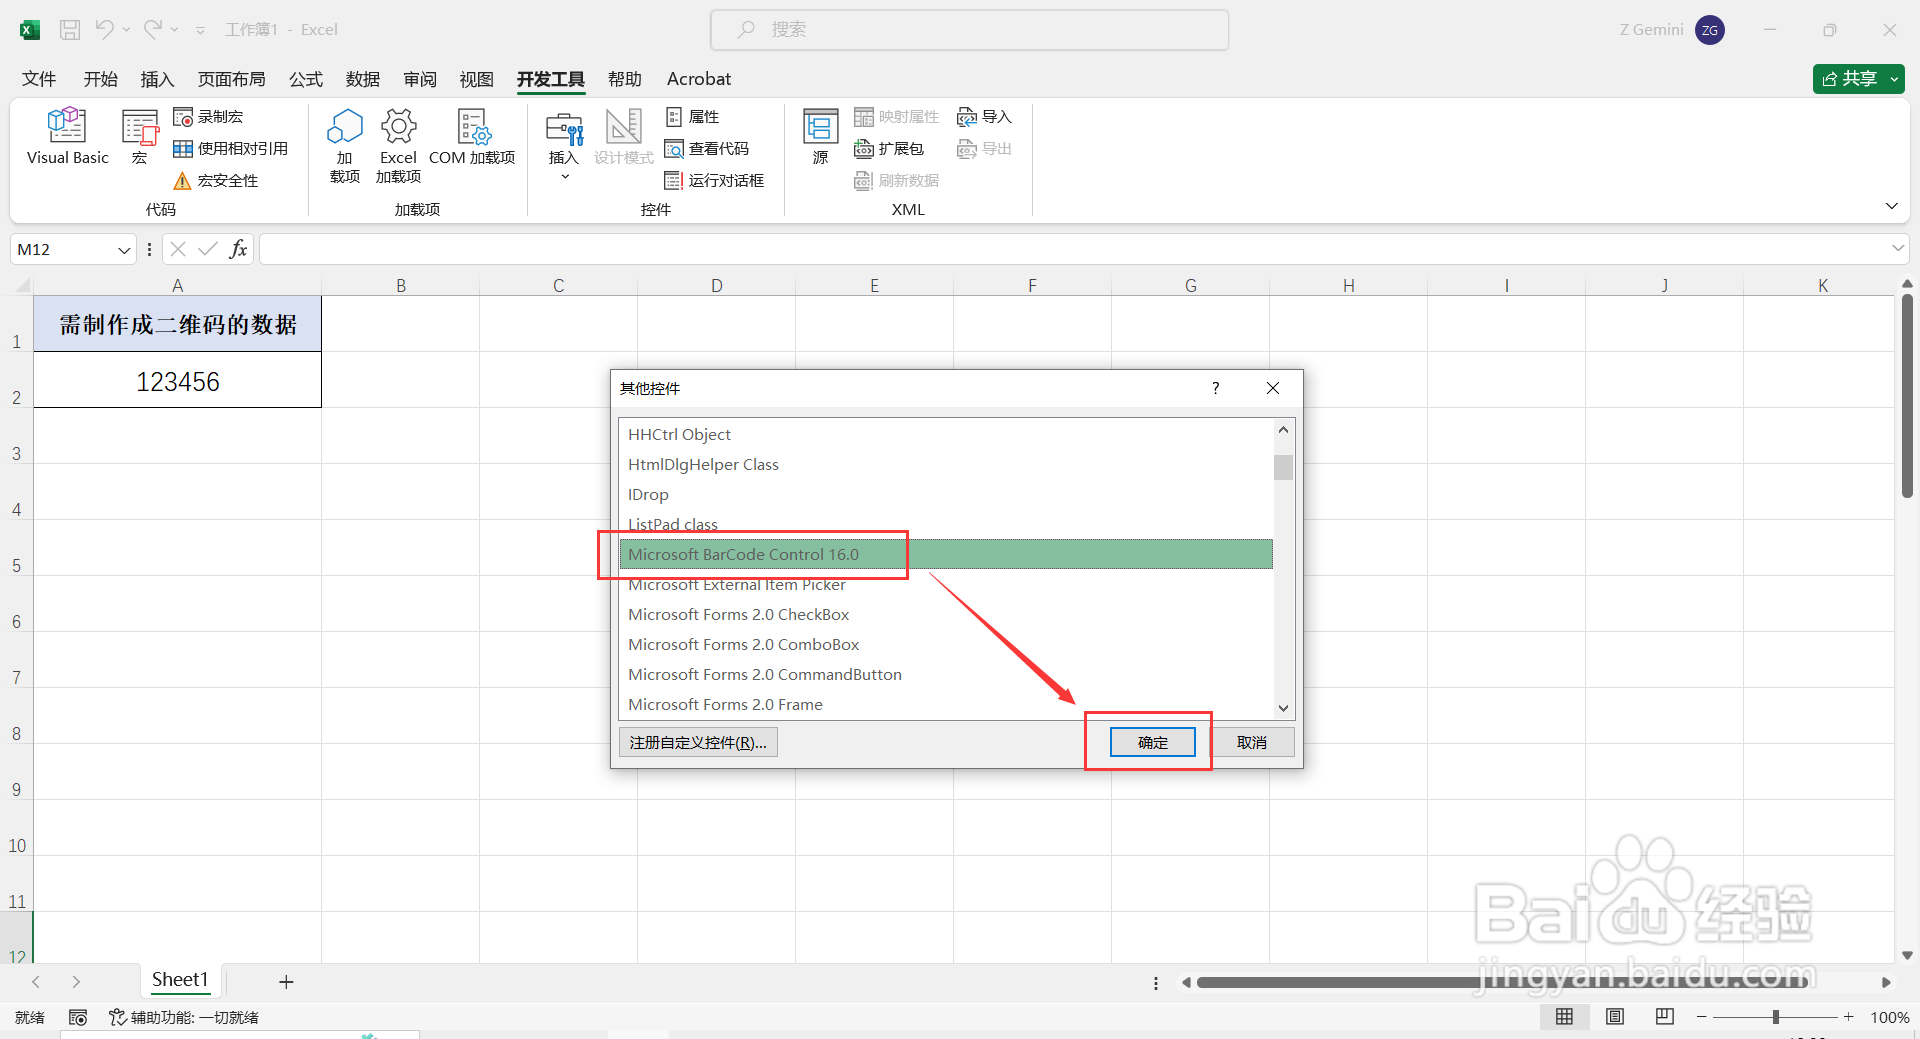Switch to the View (视图) tab
Image resolution: width=1920 pixels, height=1039 pixels.
coord(476,79)
